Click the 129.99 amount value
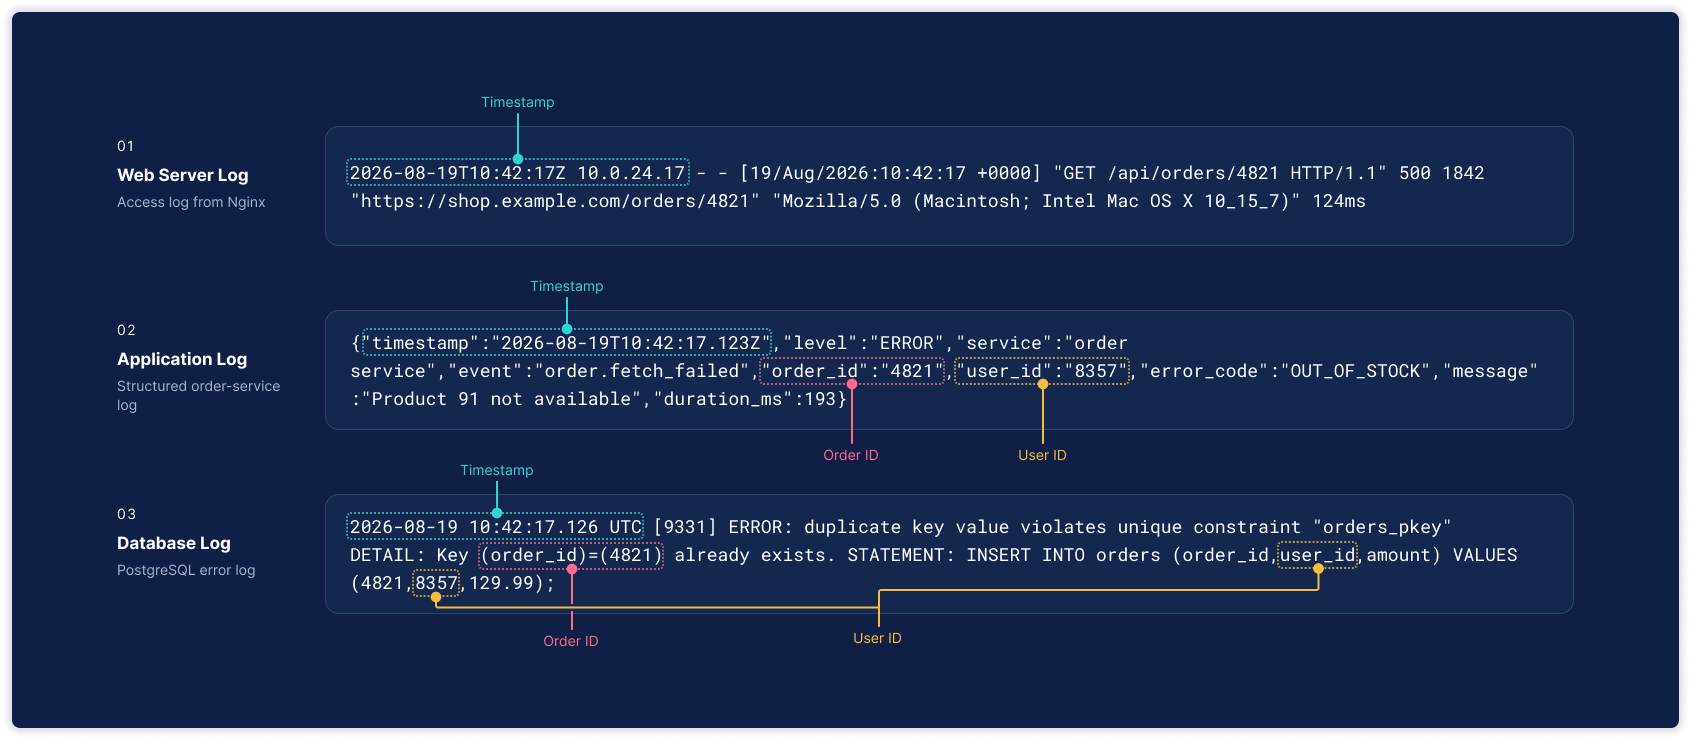 click(501, 583)
